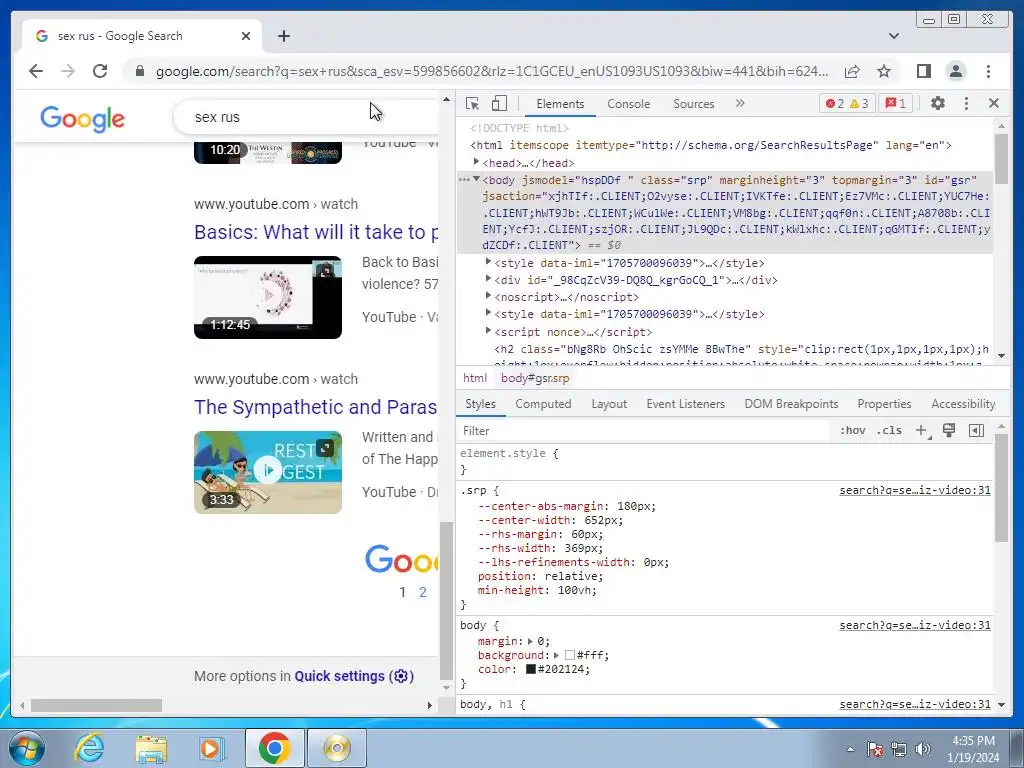This screenshot has width=1024, height=768.
Task: Expand the noscript node
Action: pyautogui.click(x=488, y=296)
